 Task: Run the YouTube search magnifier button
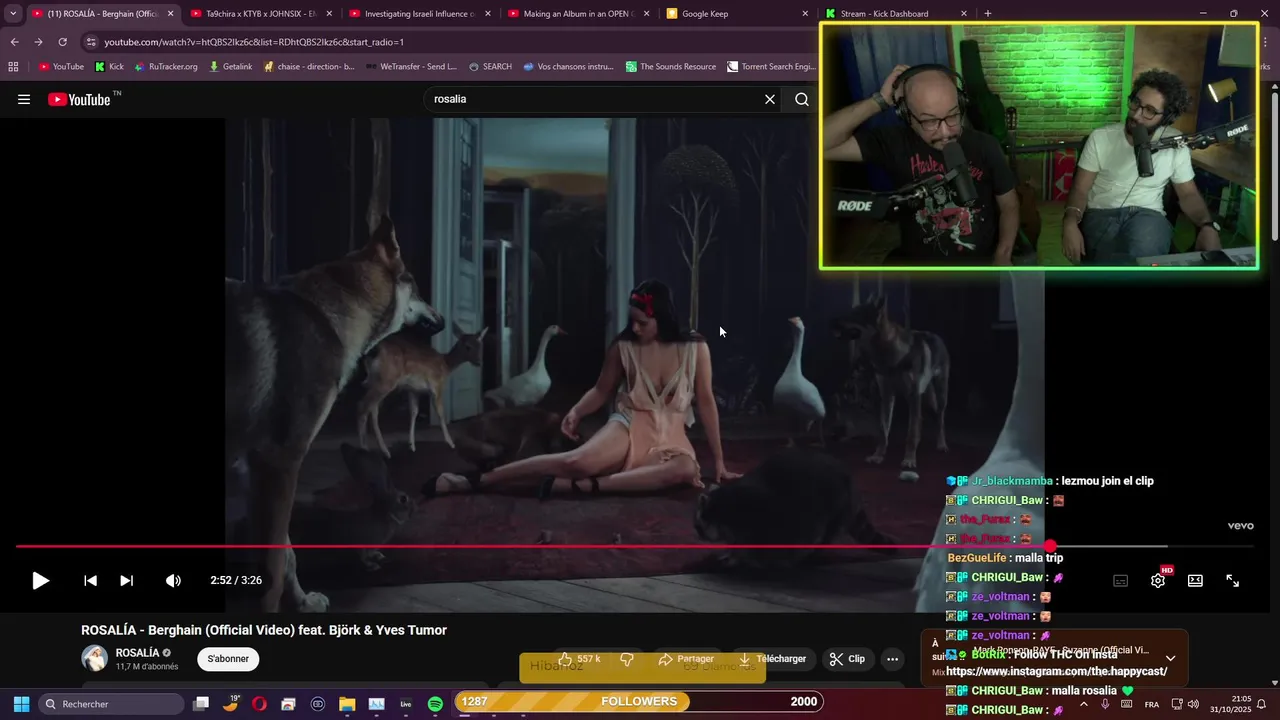[x=802, y=99]
